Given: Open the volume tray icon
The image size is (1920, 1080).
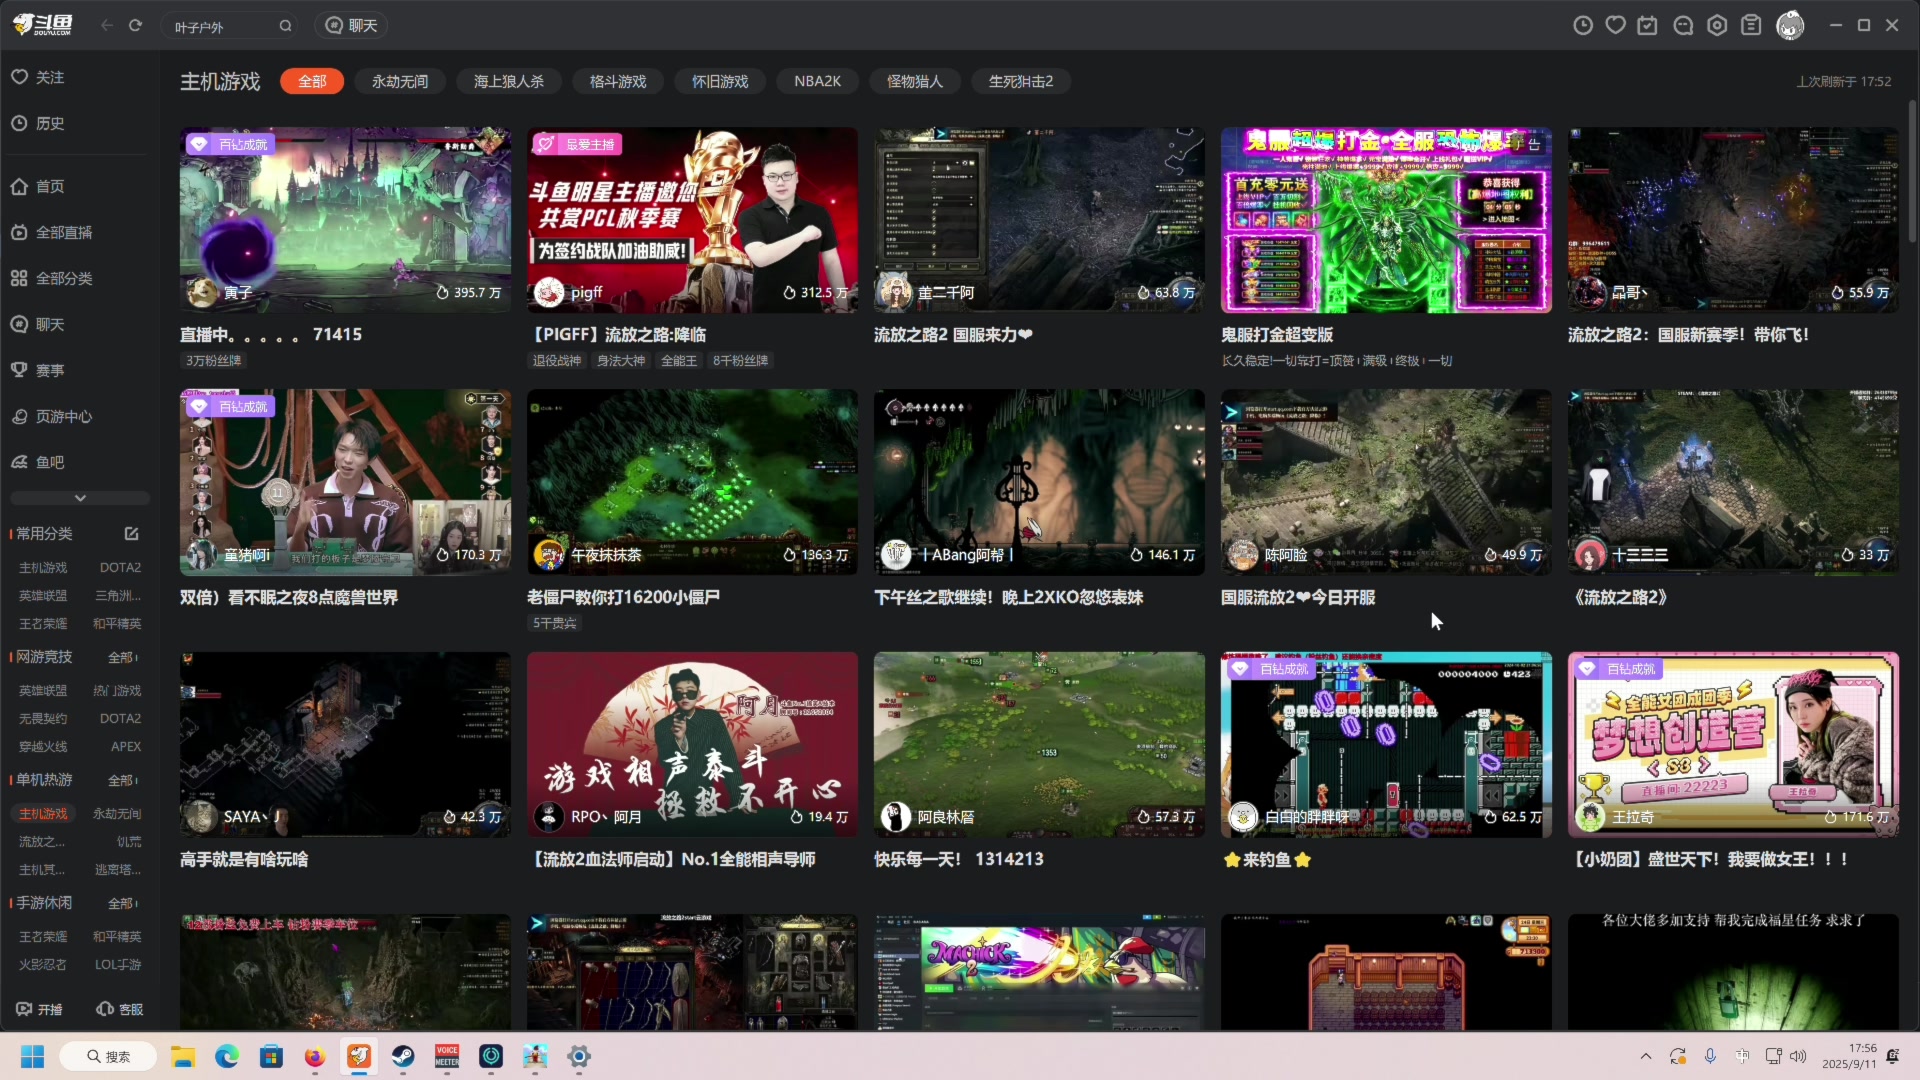Looking at the screenshot, I should pos(1798,1056).
